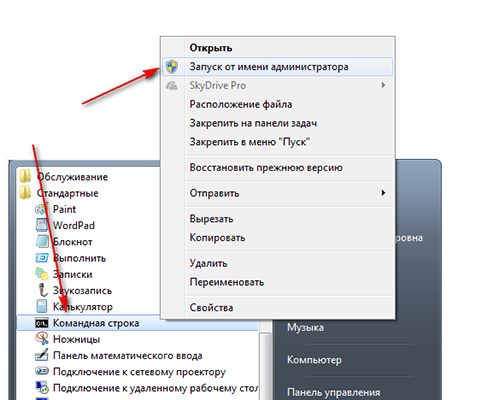The height and width of the screenshot is (400, 487).
Task: Click the Обслуживание folder icon
Action: coord(25,177)
